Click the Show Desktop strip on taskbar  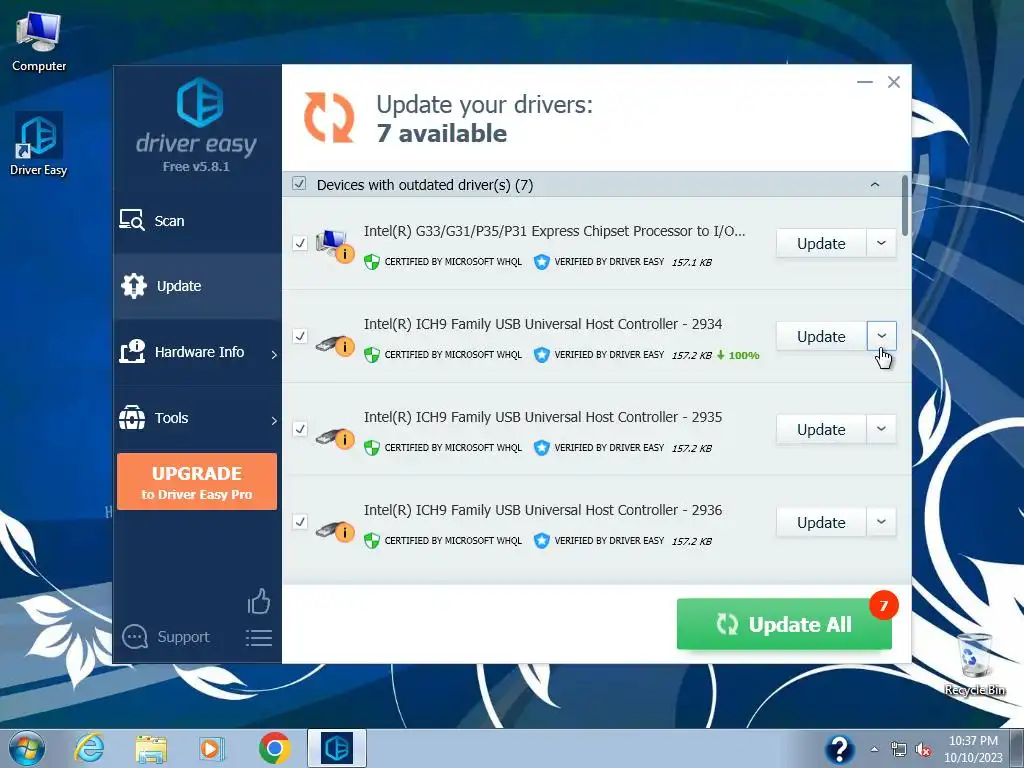coord(1017,748)
